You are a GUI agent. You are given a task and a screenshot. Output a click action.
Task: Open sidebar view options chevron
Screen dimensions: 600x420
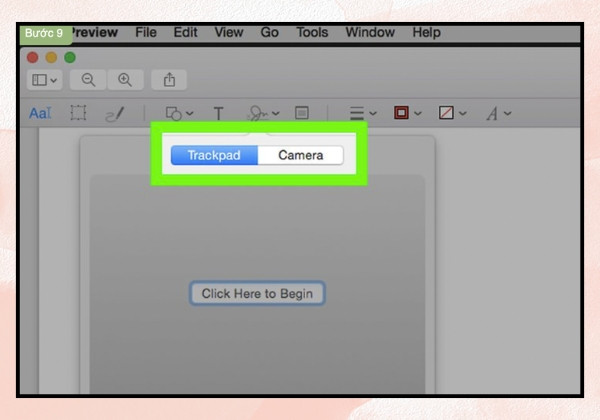pyautogui.click(x=54, y=80)
